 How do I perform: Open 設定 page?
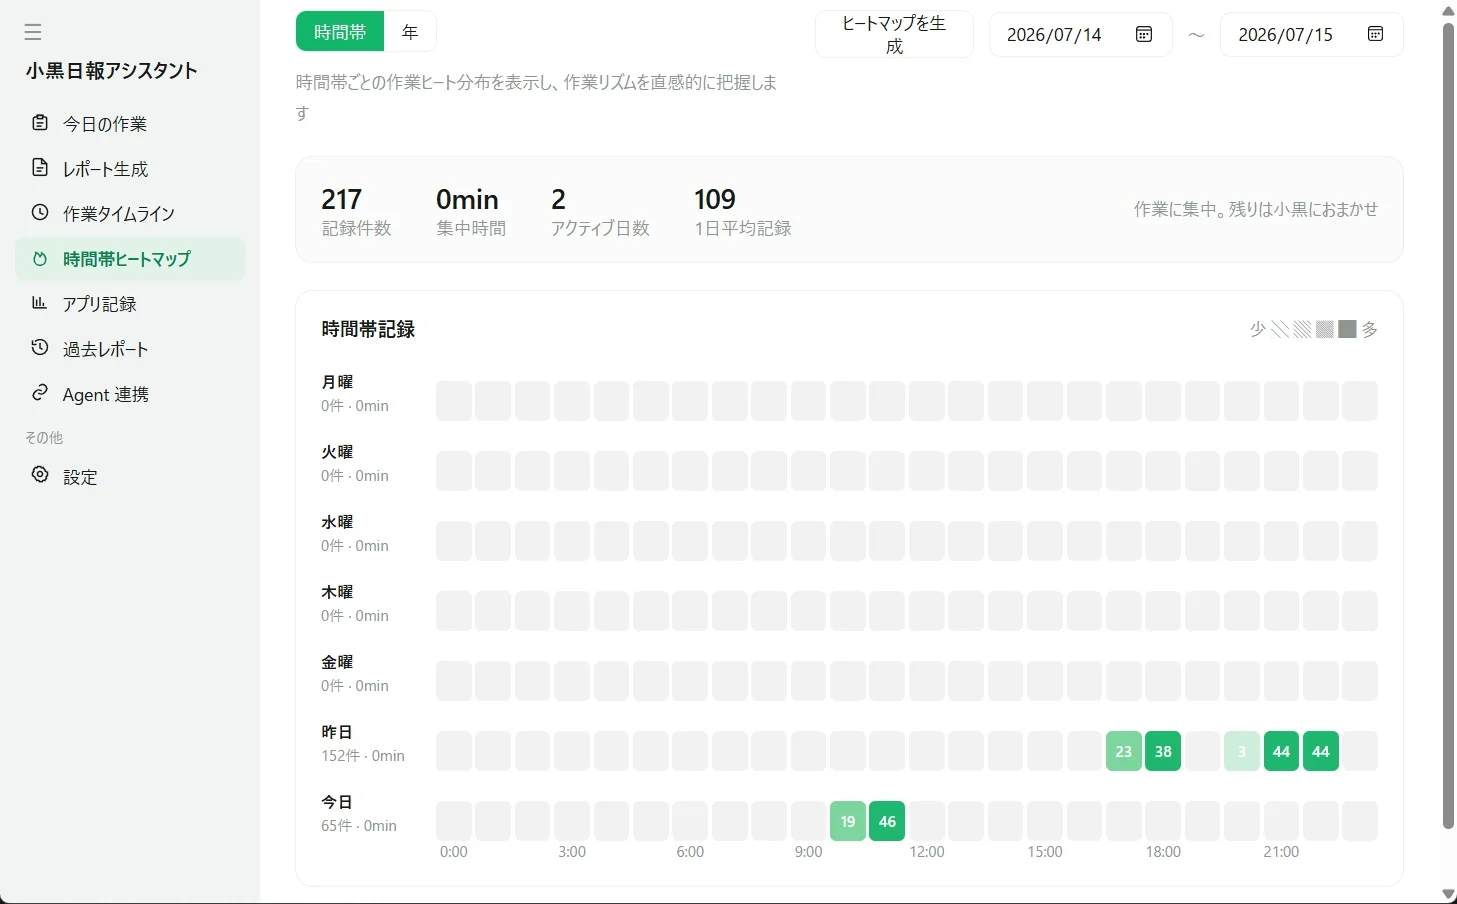click(130, 477)
